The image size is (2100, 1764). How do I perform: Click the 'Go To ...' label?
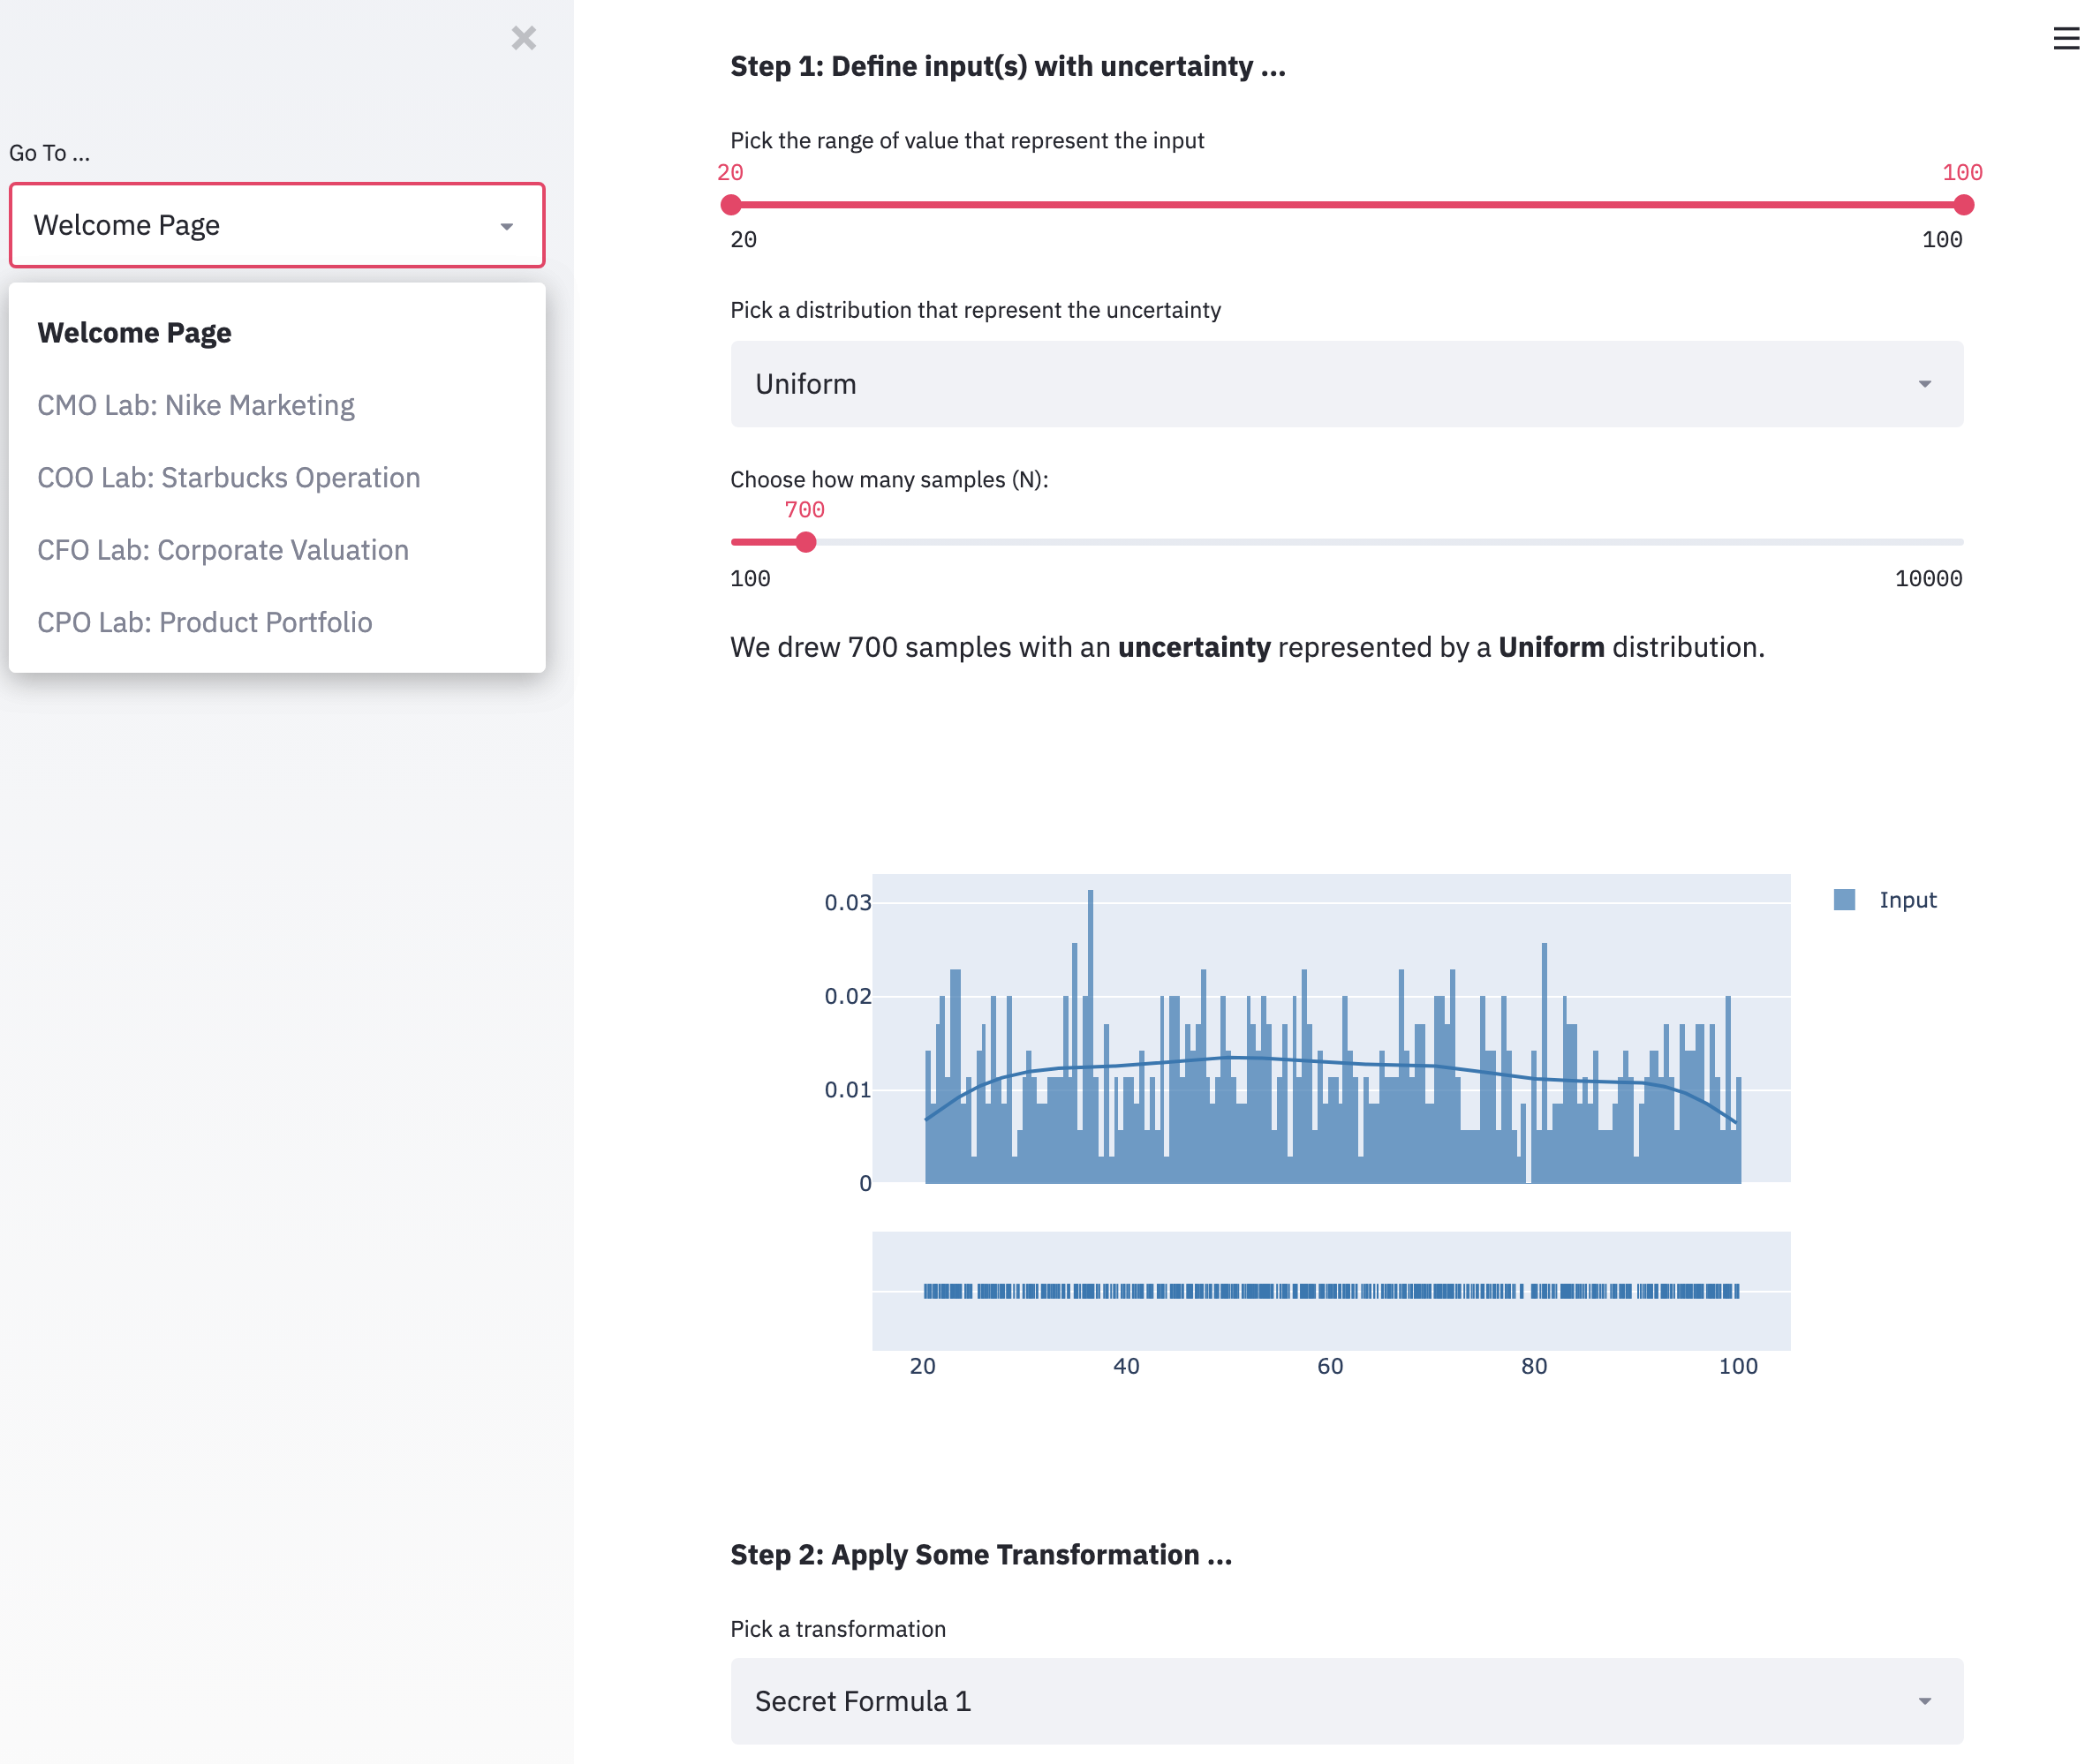click(x=49, y=153)
